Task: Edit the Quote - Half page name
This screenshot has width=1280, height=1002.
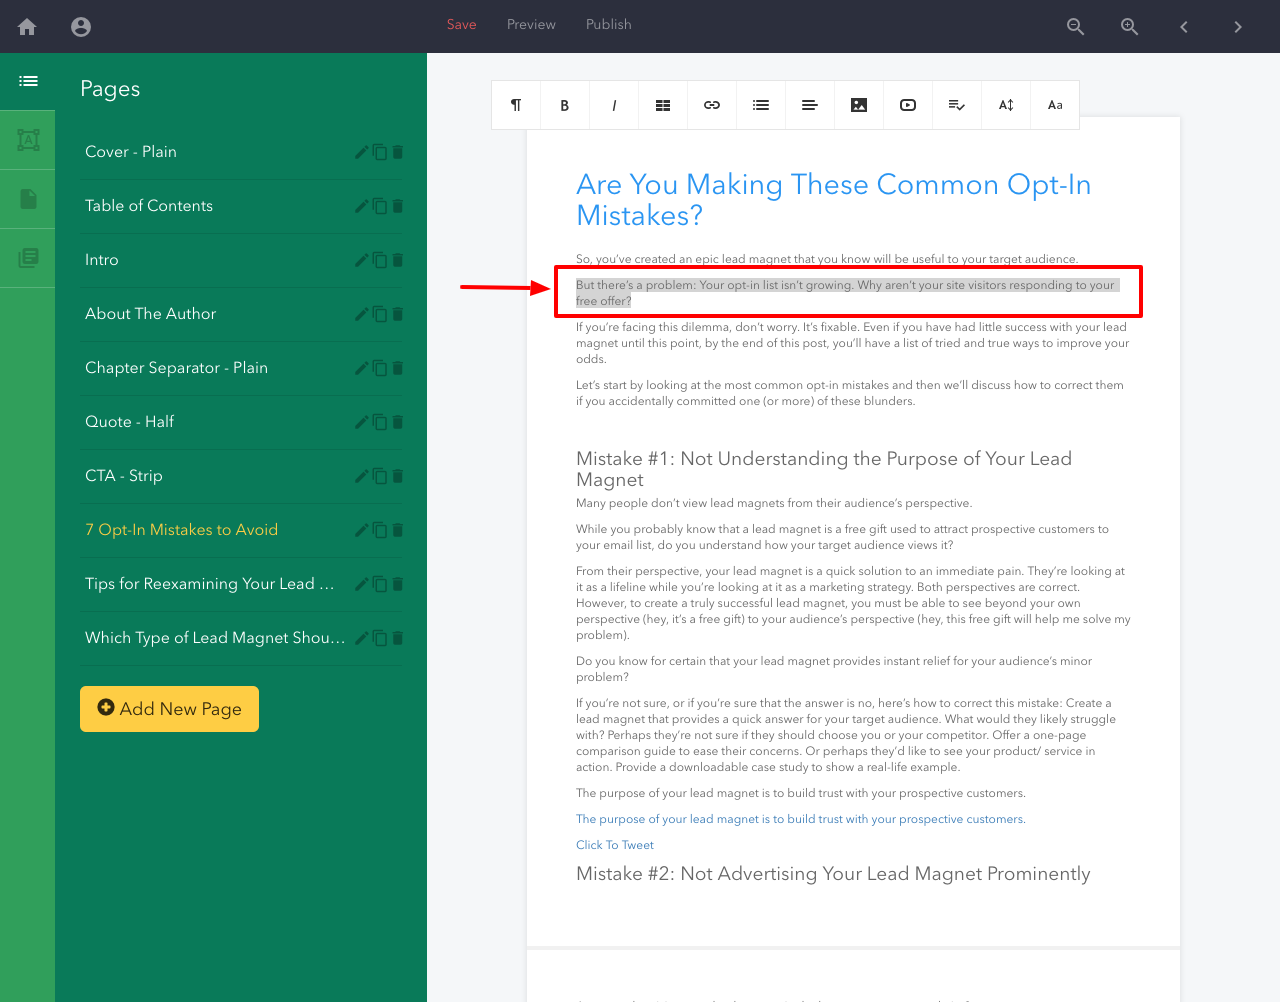Action: [362, 422]
